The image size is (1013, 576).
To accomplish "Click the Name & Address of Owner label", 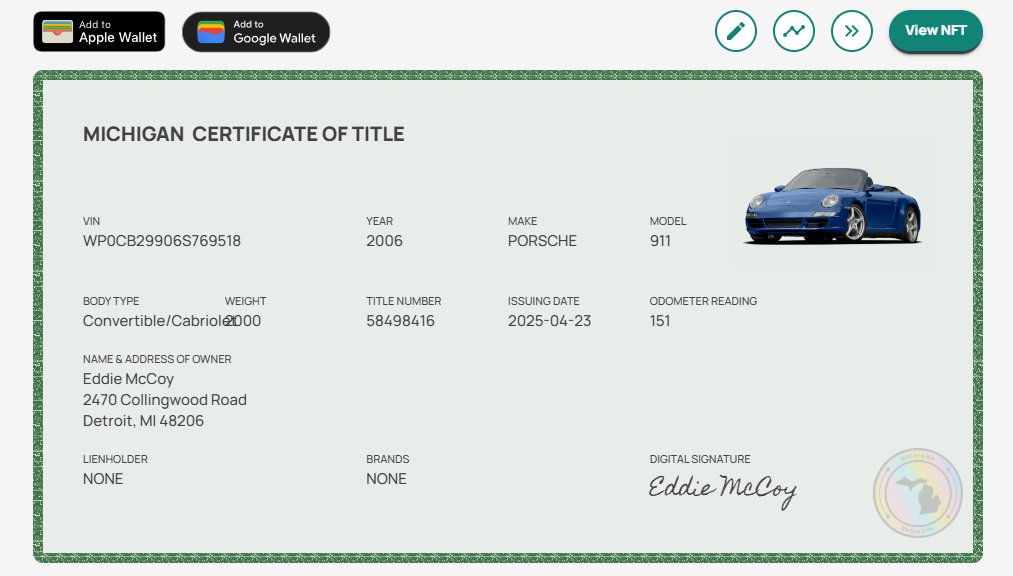I will click(x=157, y=359).
